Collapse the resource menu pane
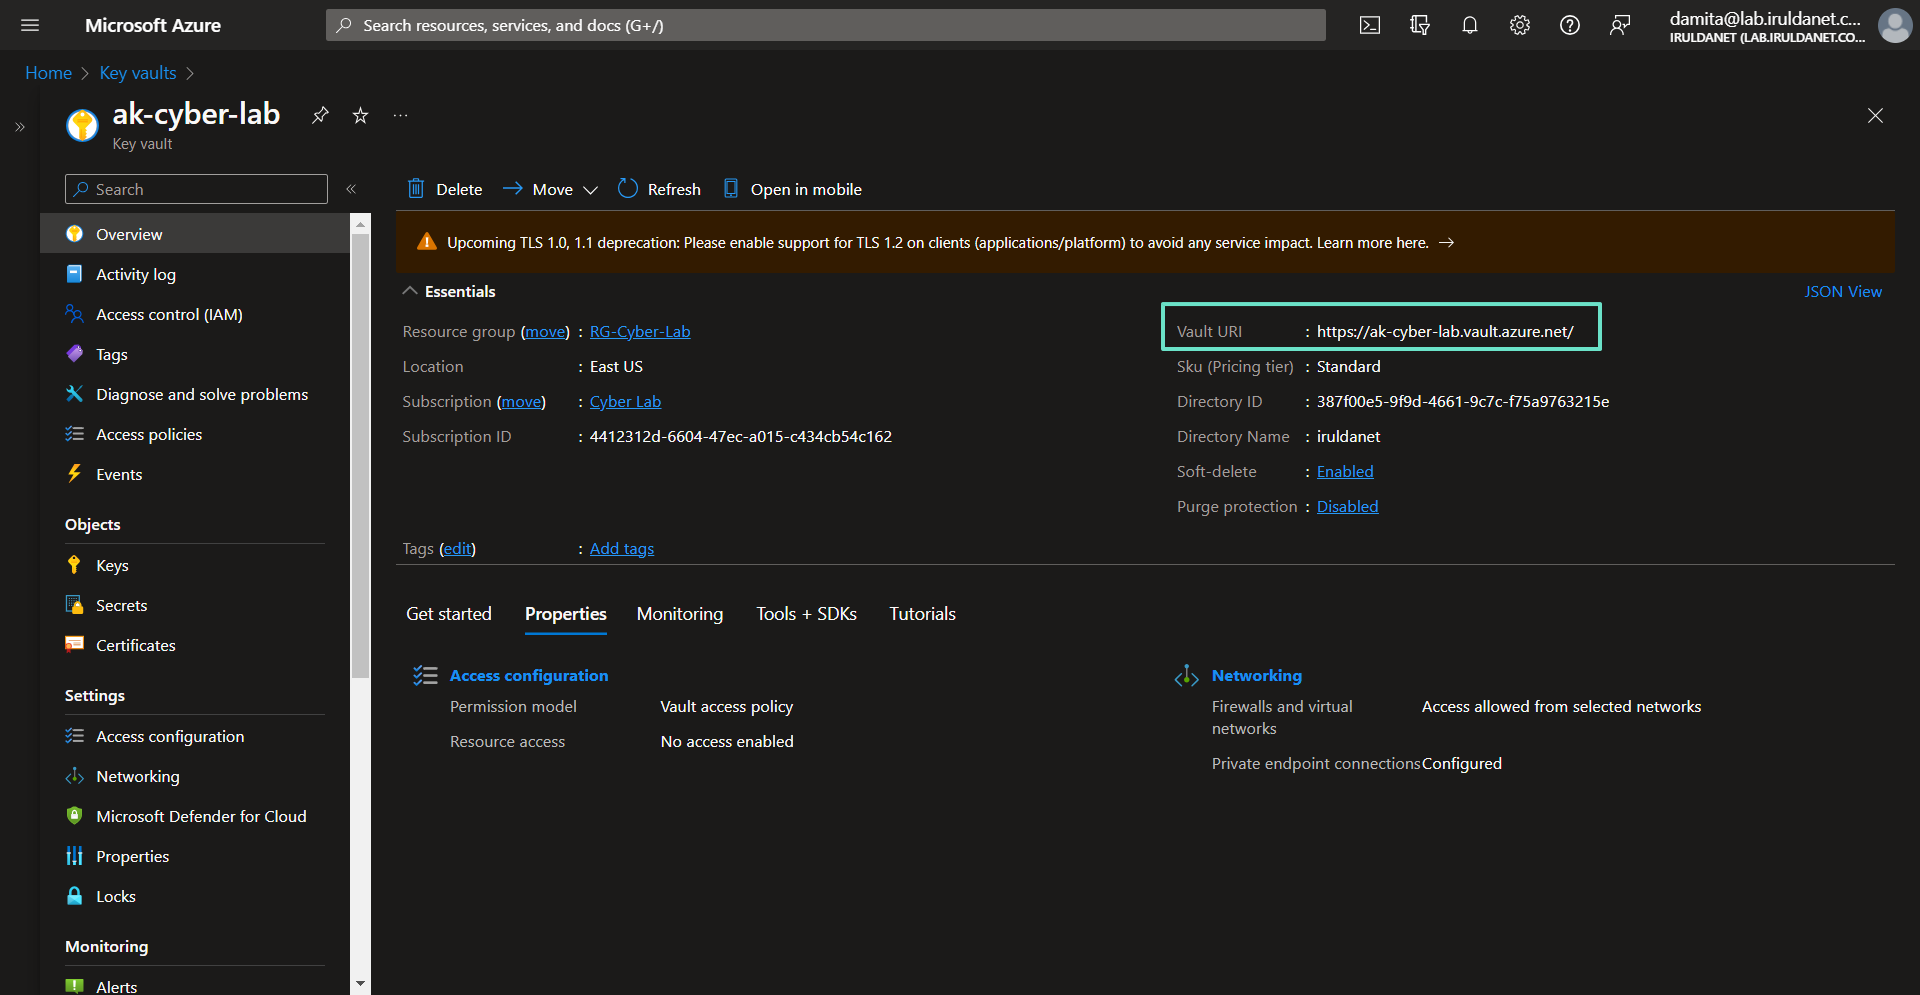Image resolution: width=1920 pixels, height=995 pixels. tap(351, 189)
